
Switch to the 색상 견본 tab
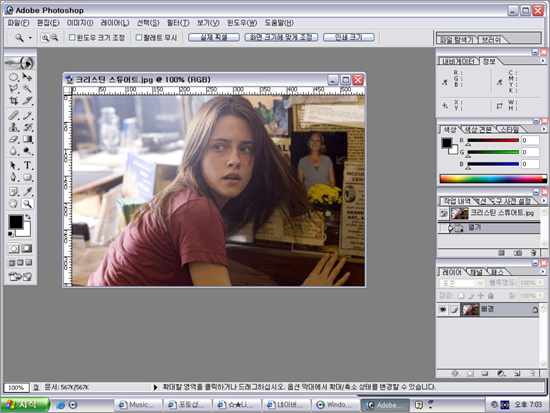[x=478, y=129]
